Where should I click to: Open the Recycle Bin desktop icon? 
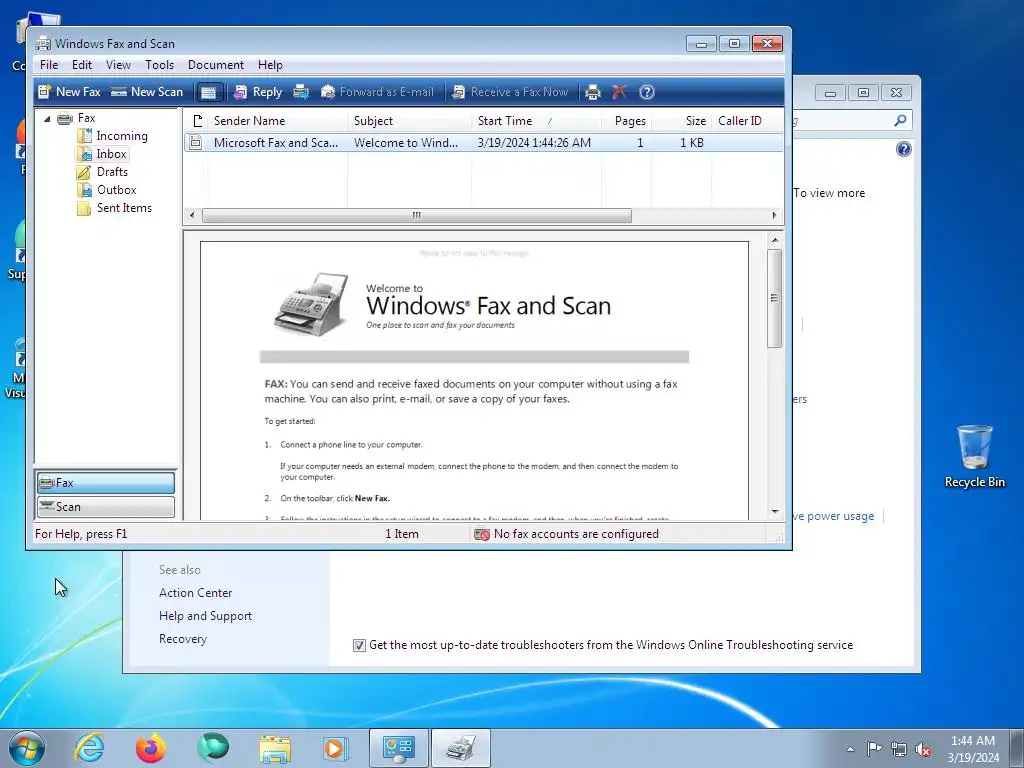tap(974, 456)
